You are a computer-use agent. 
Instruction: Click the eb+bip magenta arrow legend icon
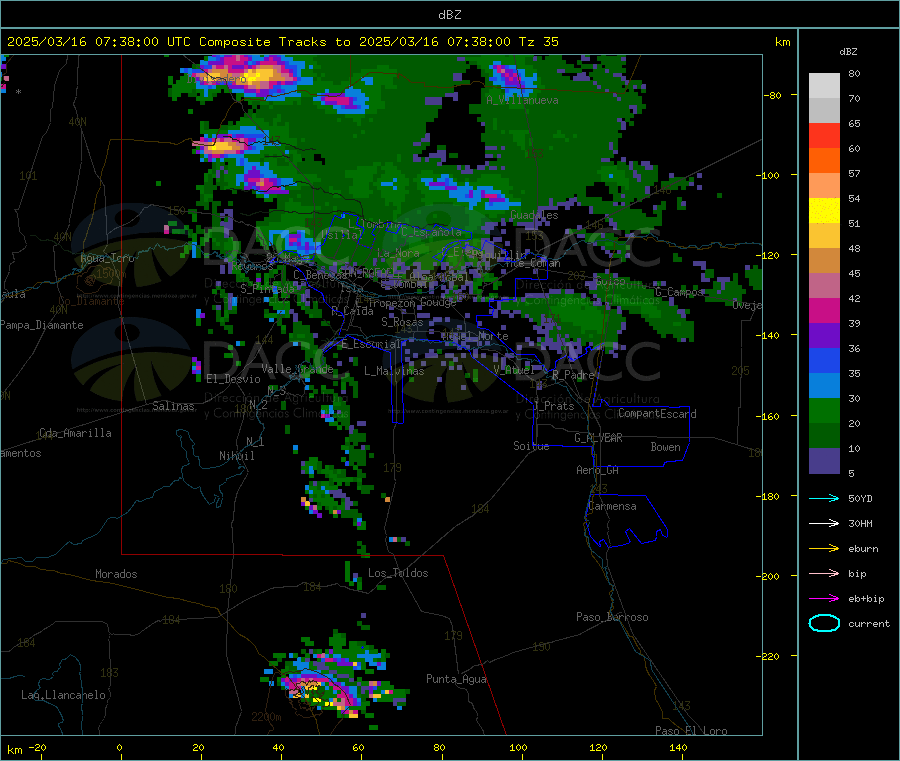[824, 599]
